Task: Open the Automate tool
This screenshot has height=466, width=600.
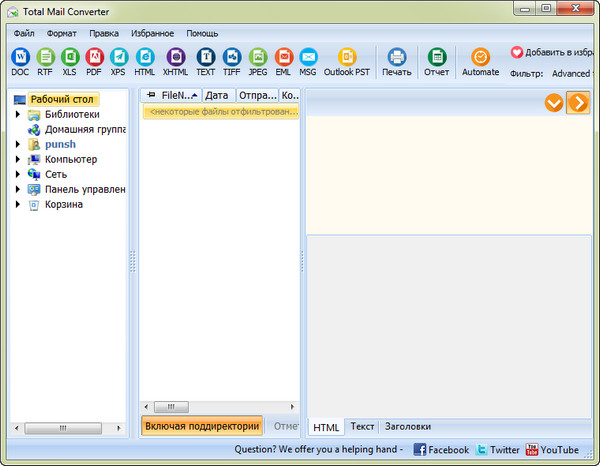Action: pyautogui.click(x=480, y=58)
